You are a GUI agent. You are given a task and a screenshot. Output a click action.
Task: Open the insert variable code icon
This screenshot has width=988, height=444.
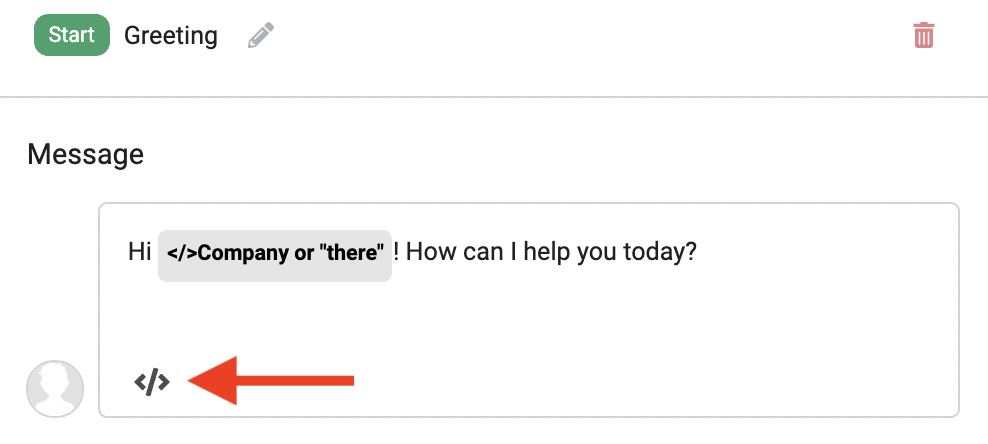pos(152,382)
